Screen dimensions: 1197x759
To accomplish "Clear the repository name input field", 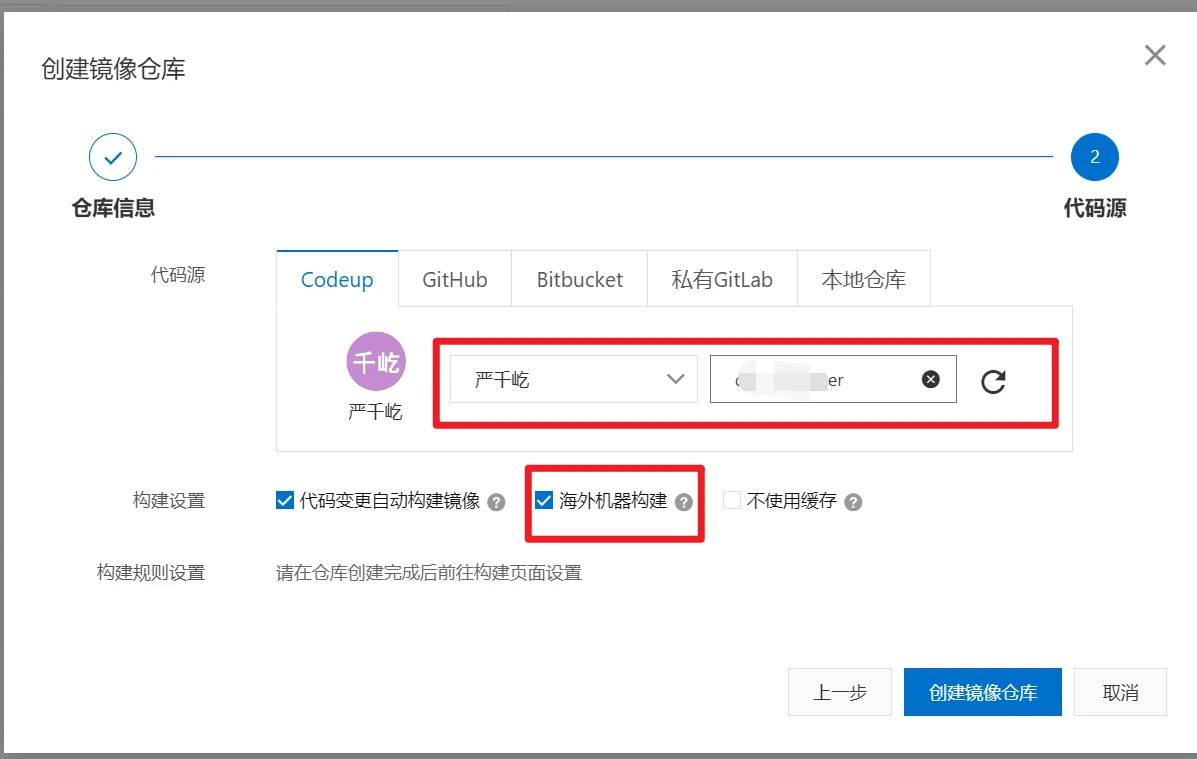I will 930,379.
